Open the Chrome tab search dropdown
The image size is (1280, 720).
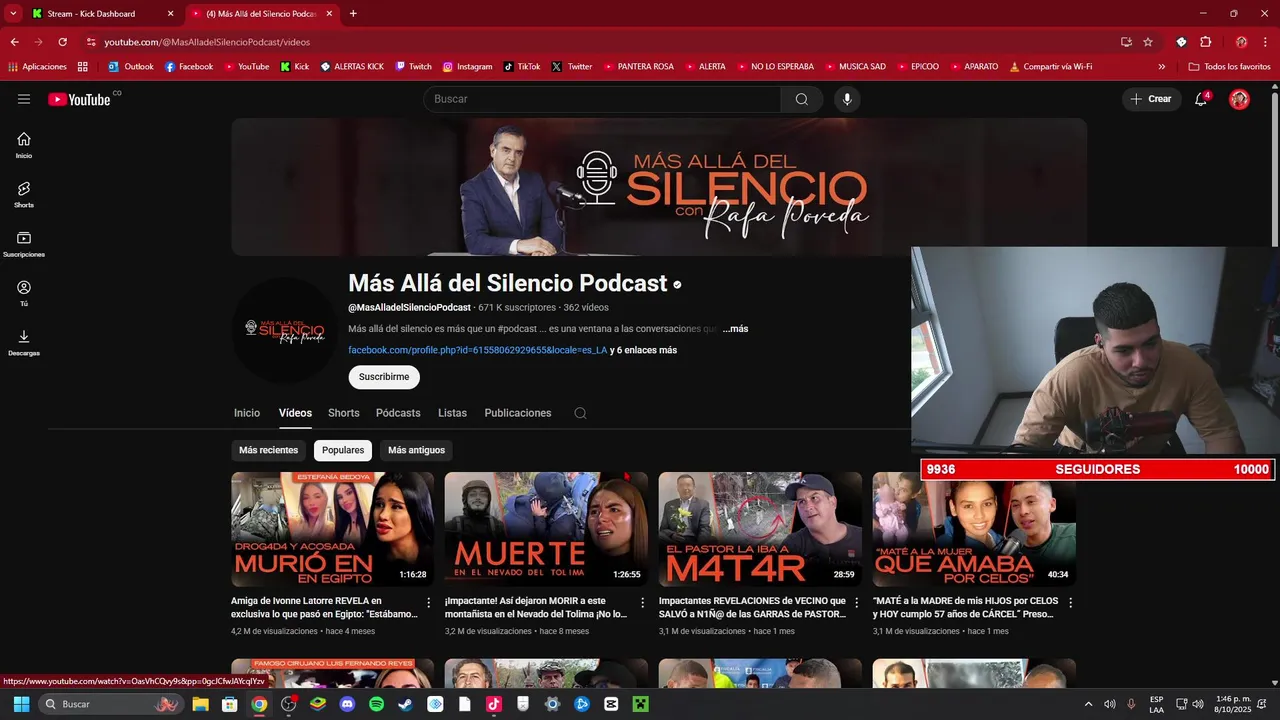13,13
